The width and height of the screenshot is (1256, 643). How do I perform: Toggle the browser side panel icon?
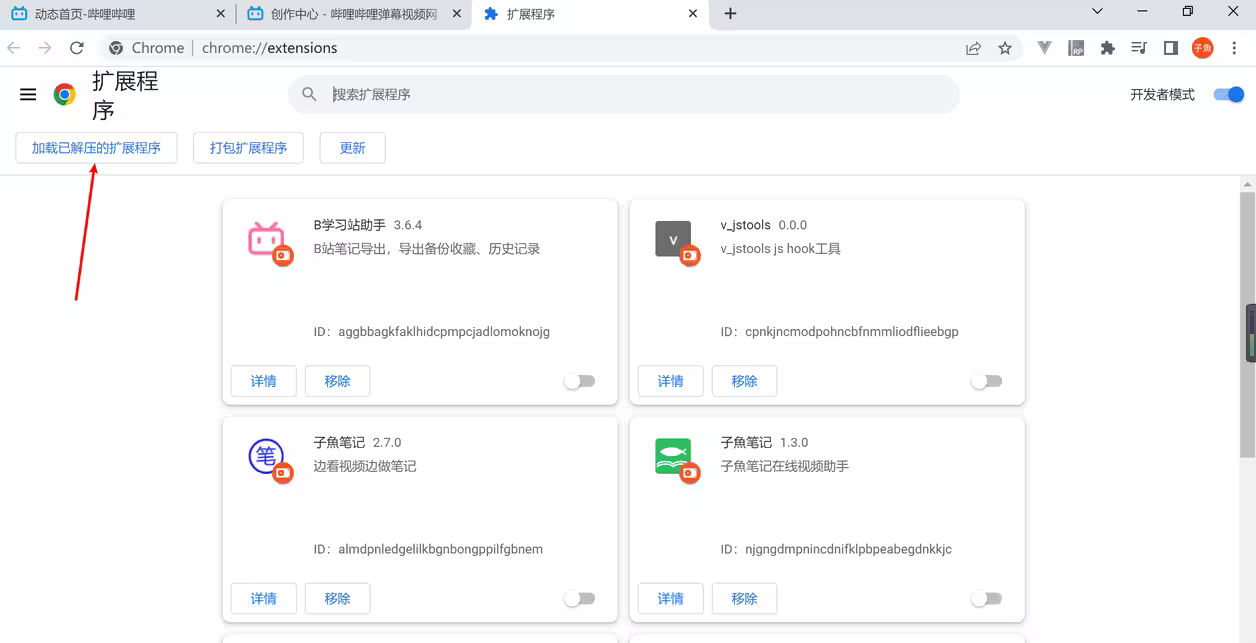pos(1171,48)
